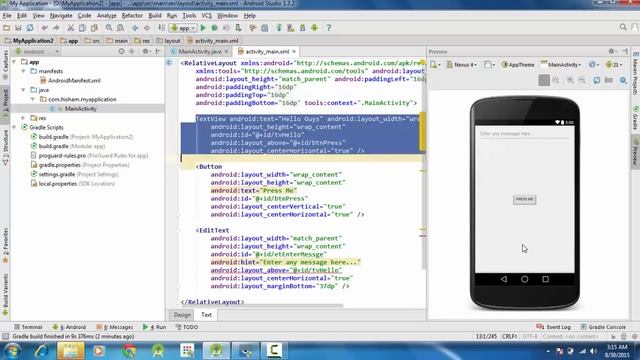Image resolution: width=640 pixels, height=360 pixels.
Task: Collapse the Gradle Scripts node
Action: point(14,127)
